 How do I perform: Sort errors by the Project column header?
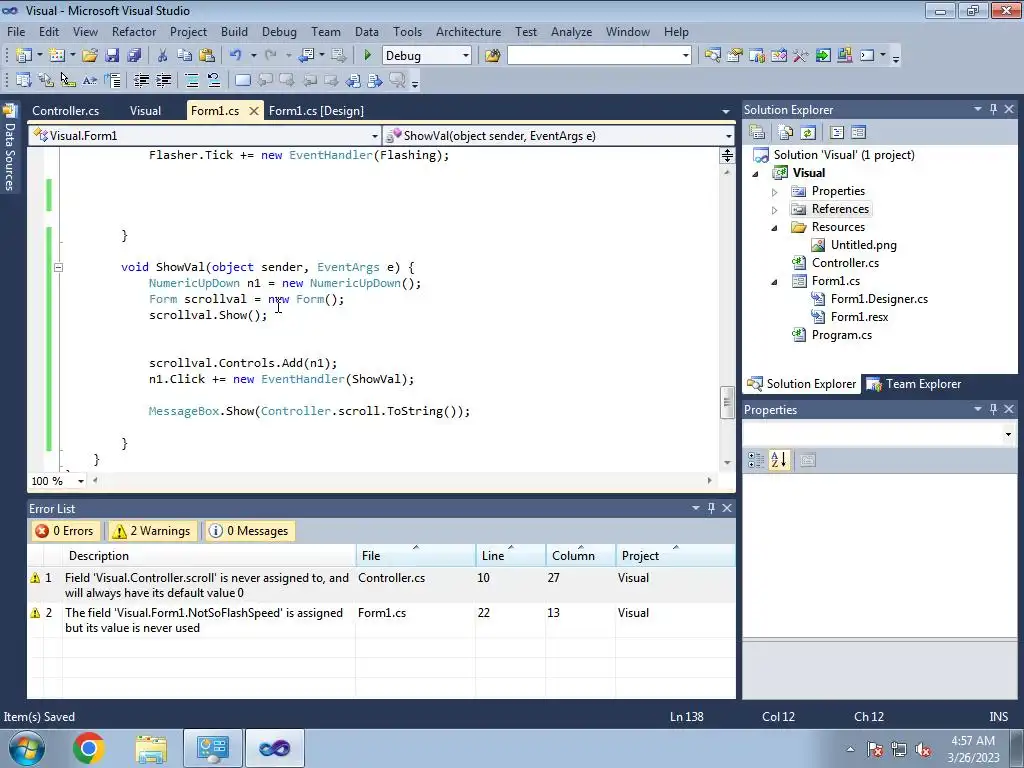pyautogui.click(x=675, y=556)
